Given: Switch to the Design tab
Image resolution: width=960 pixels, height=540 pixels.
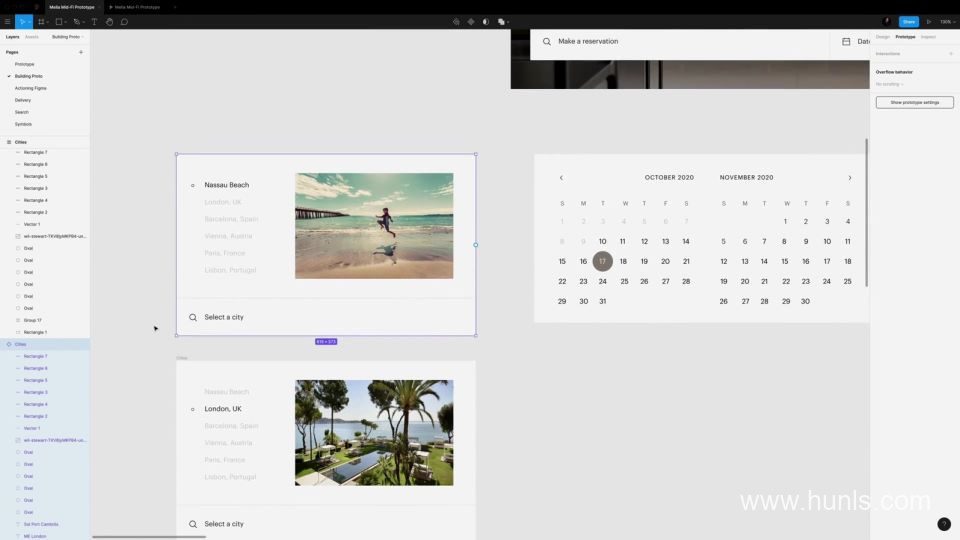Looking at the screenshot, I should [x=882, y=37].
